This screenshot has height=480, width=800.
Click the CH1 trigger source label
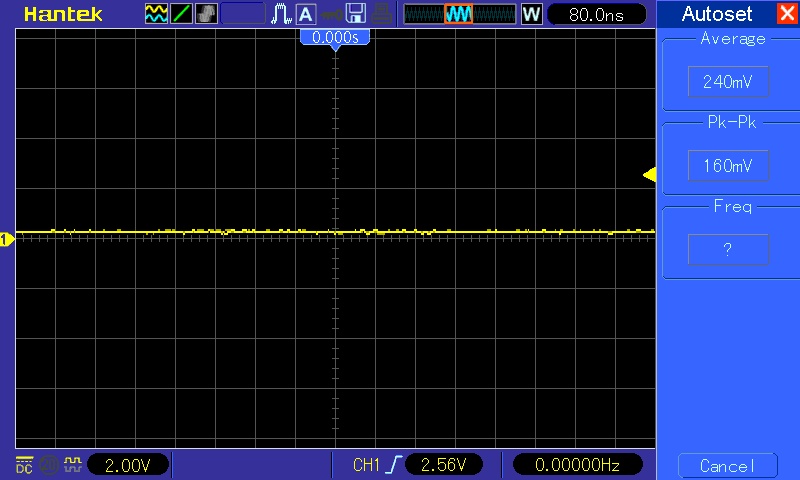coord(367,465)
